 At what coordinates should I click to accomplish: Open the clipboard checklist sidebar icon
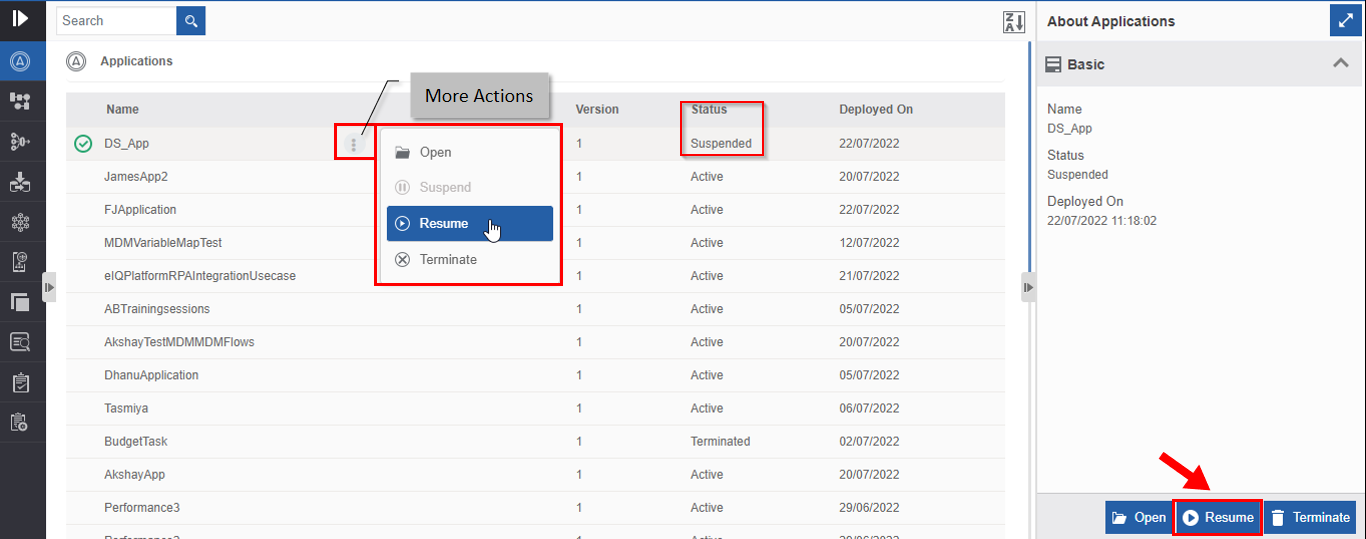20,382
